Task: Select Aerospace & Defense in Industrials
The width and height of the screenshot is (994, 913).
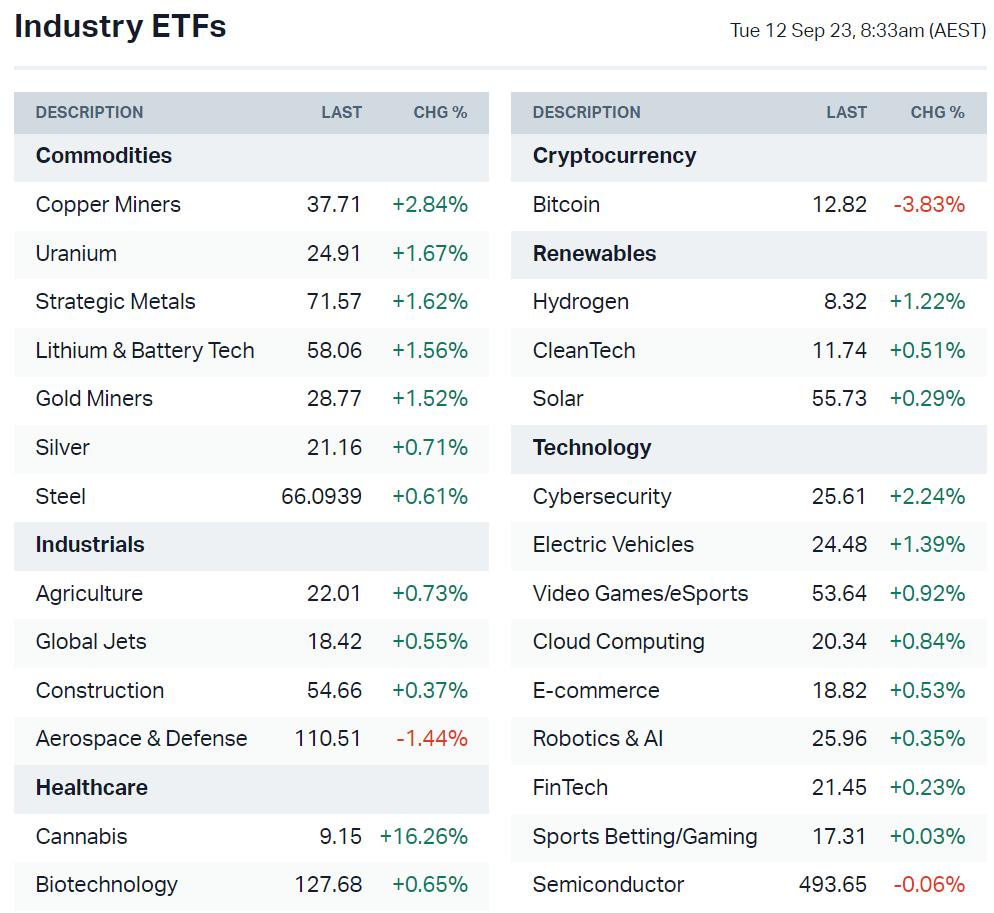Action: (x=141, y=739)
